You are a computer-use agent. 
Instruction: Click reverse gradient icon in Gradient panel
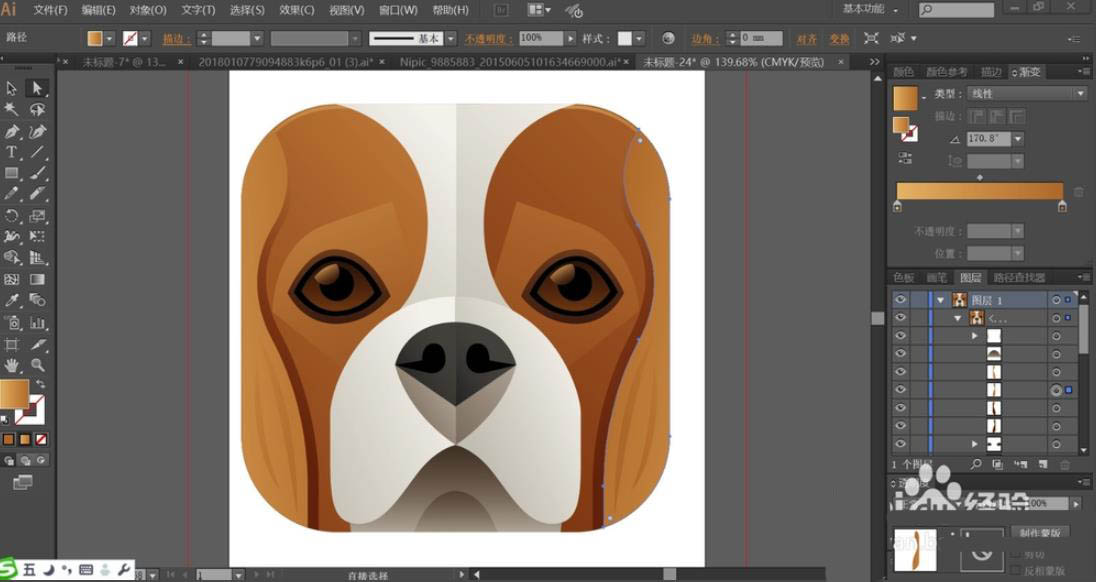point(904,159)
